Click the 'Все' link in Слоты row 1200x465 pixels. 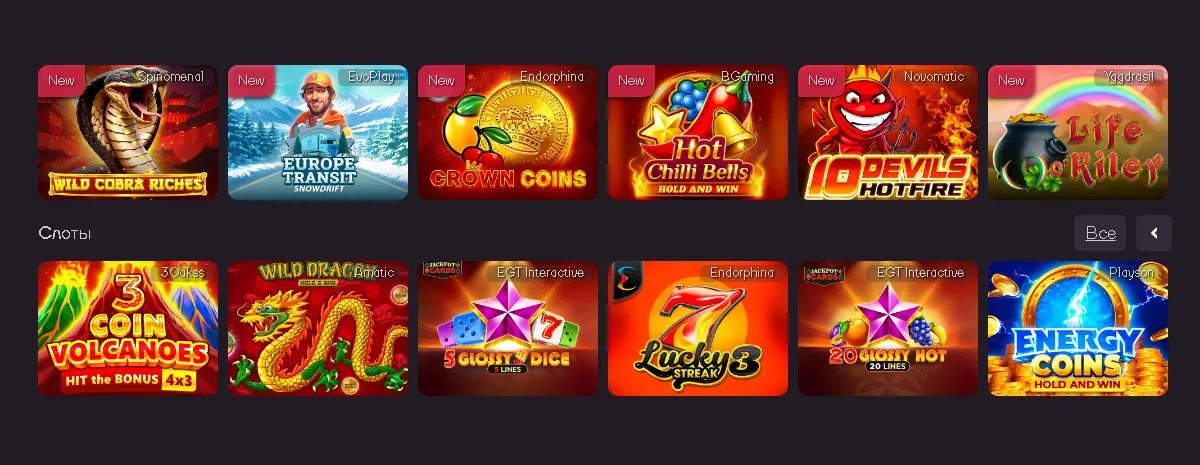coord(1100,233)
